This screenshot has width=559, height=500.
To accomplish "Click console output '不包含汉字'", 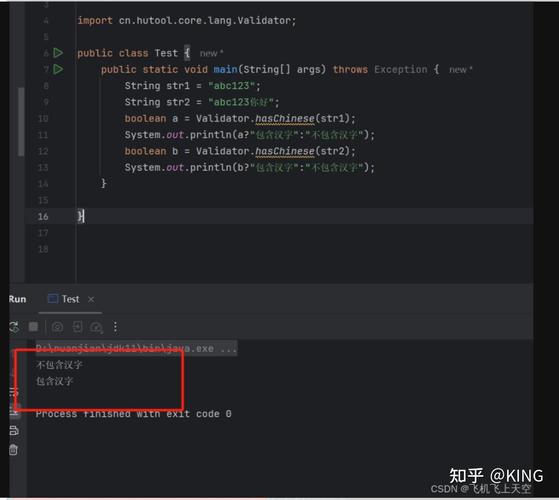I will click(59, 365).
